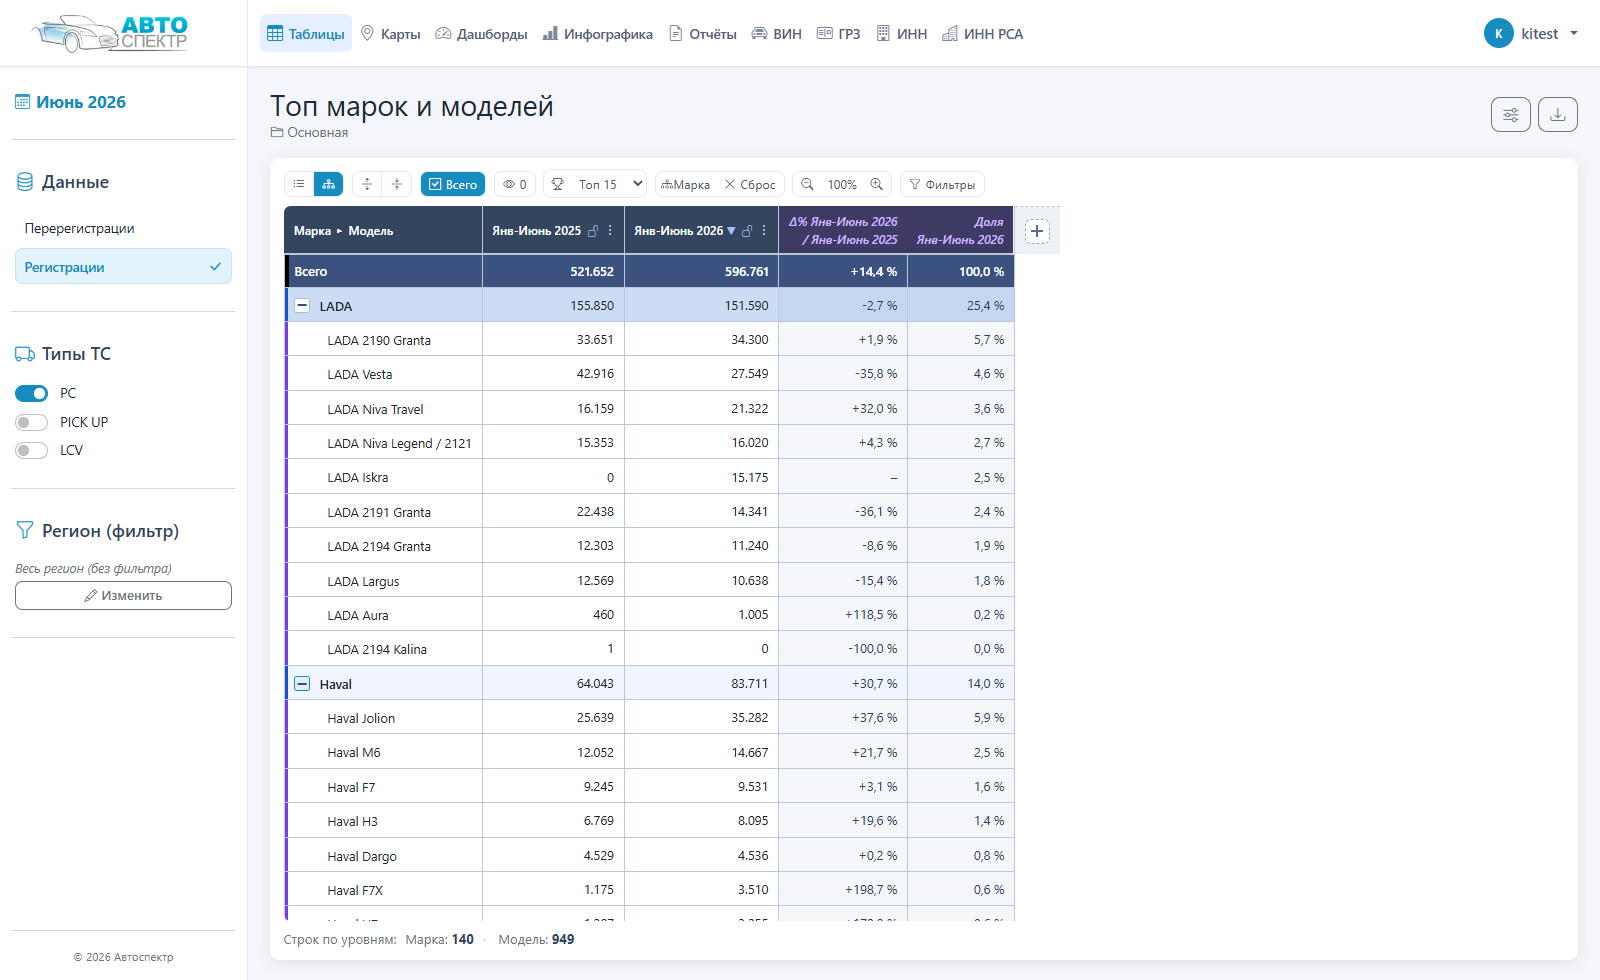Open the Топ 15 dropdown
Viewport: 1600px width, 980px height.
click(x=609, y=184)
